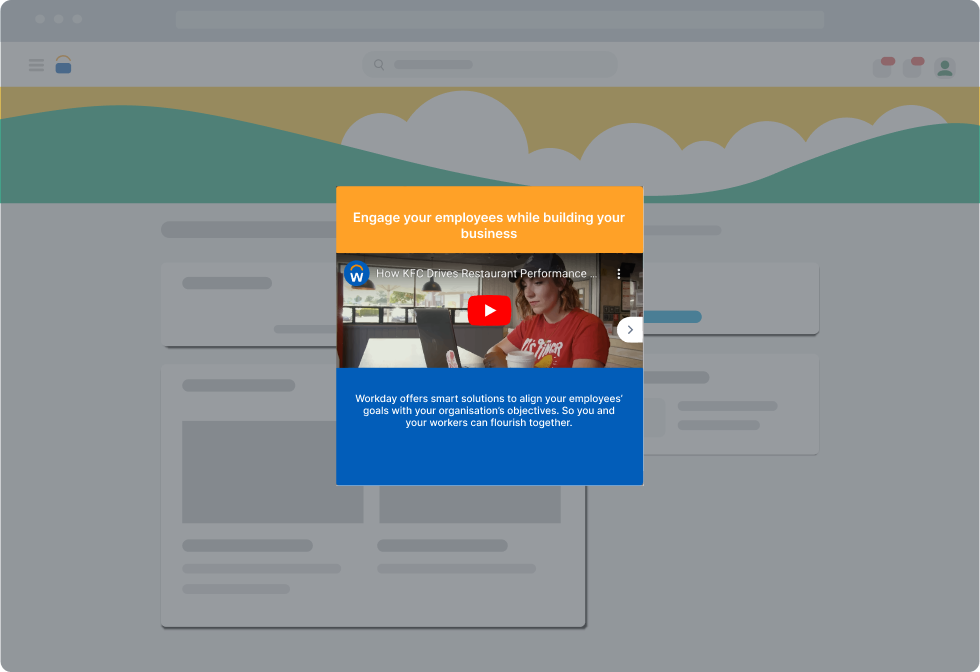
Task: Open the video's three-dot options menu
Action: pos(619,274)
